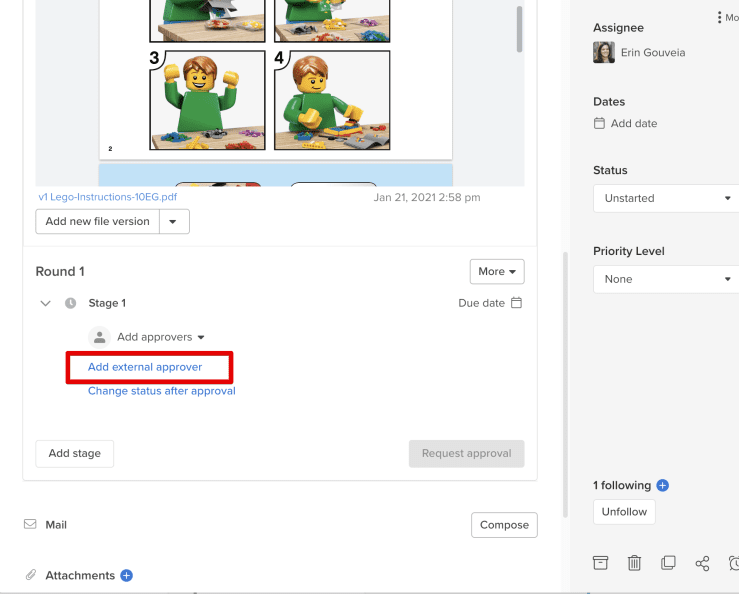Click the duplicate copy icon

pyautogui.click(x=668, y=563)
